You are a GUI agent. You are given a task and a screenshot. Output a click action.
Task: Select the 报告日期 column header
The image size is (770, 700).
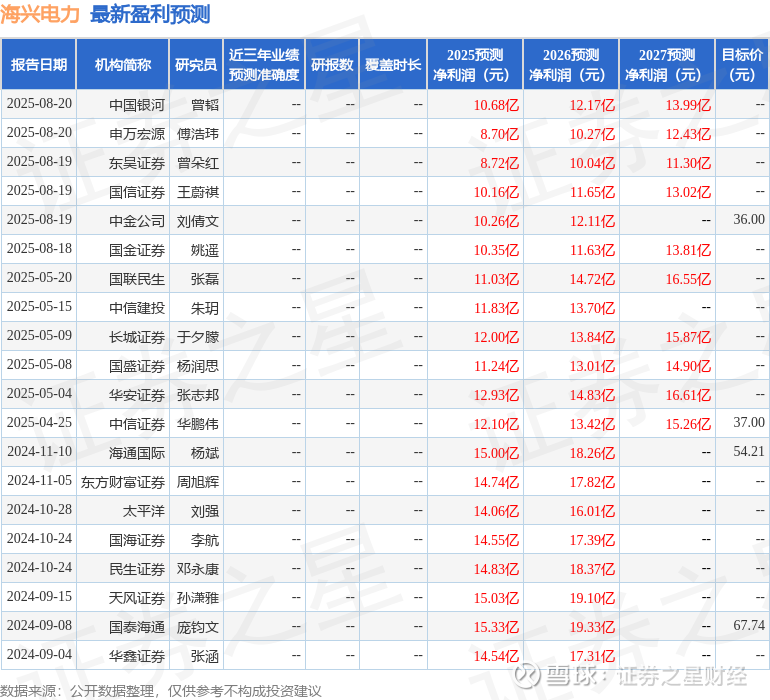(39, 64)
